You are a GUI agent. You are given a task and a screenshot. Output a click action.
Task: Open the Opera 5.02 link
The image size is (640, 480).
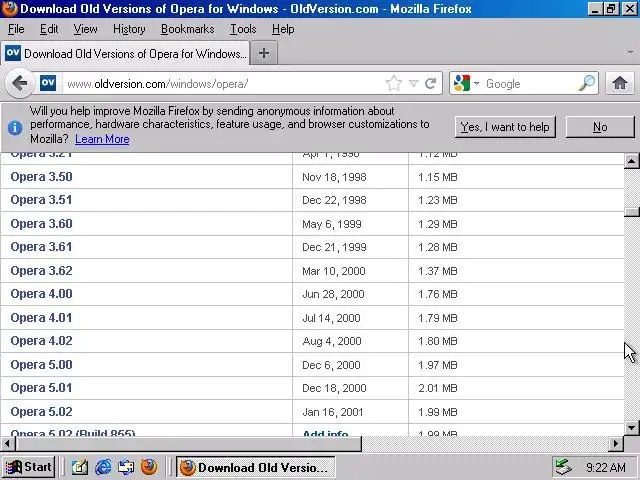pos(41,411)
